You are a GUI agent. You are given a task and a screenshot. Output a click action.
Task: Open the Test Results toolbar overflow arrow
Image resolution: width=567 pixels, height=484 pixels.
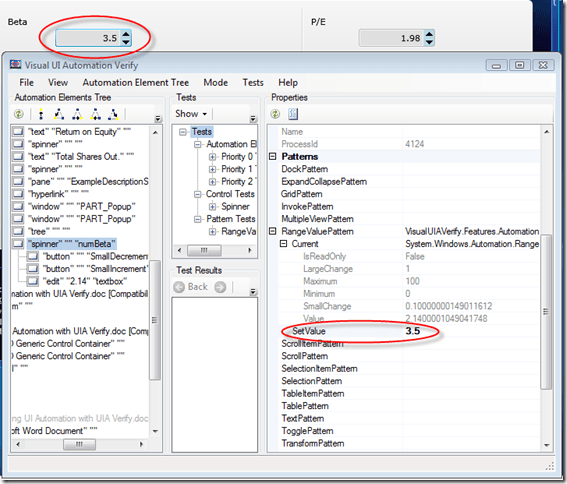253,292
